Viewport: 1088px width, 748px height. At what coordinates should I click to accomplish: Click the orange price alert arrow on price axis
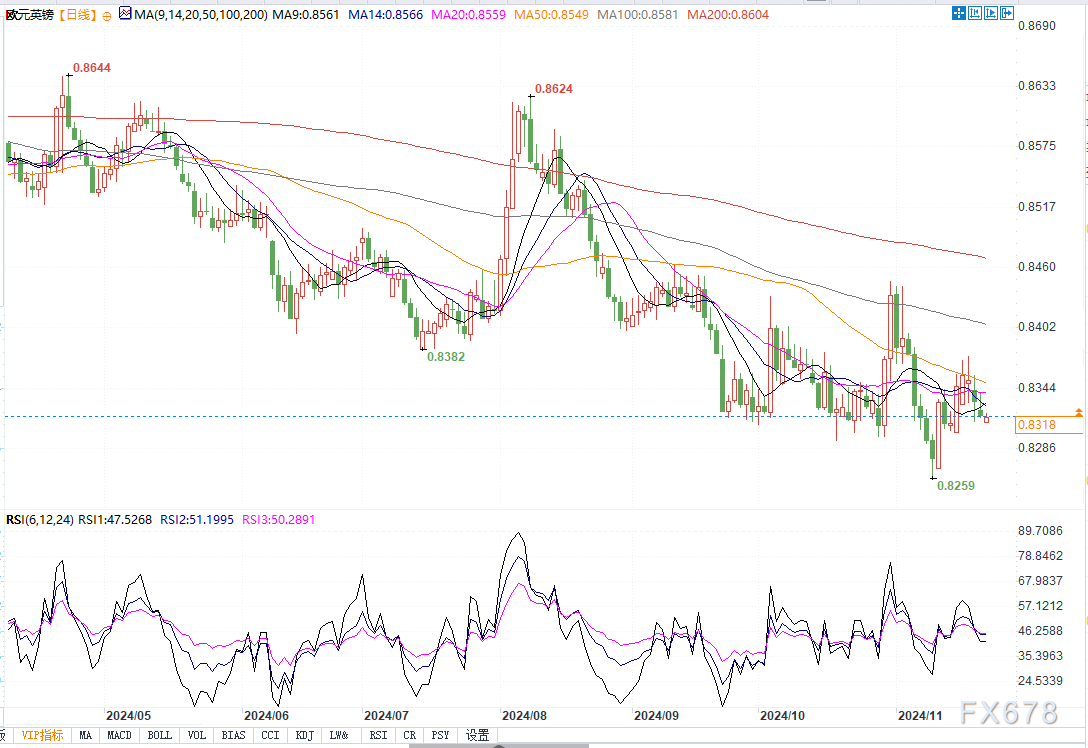pos(1078,412)
